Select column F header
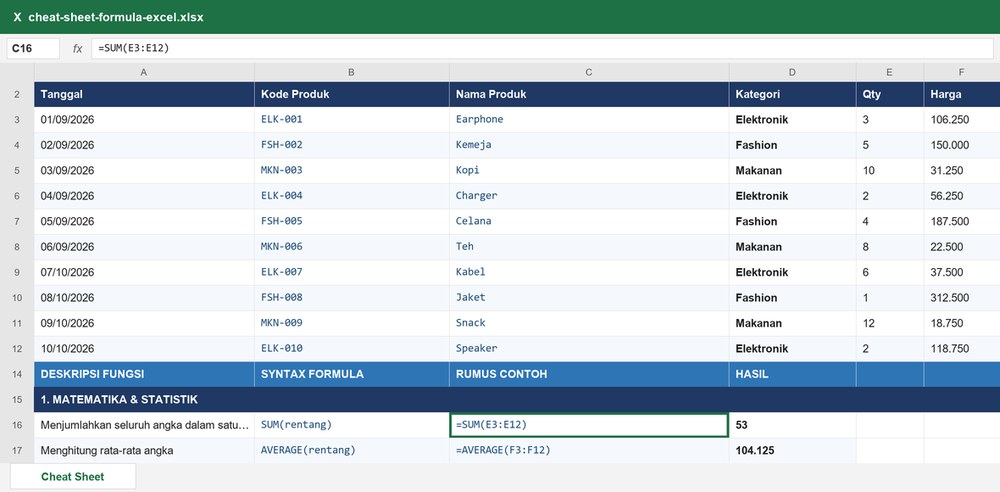1000x492 pixels. click(x=962, y=72)
